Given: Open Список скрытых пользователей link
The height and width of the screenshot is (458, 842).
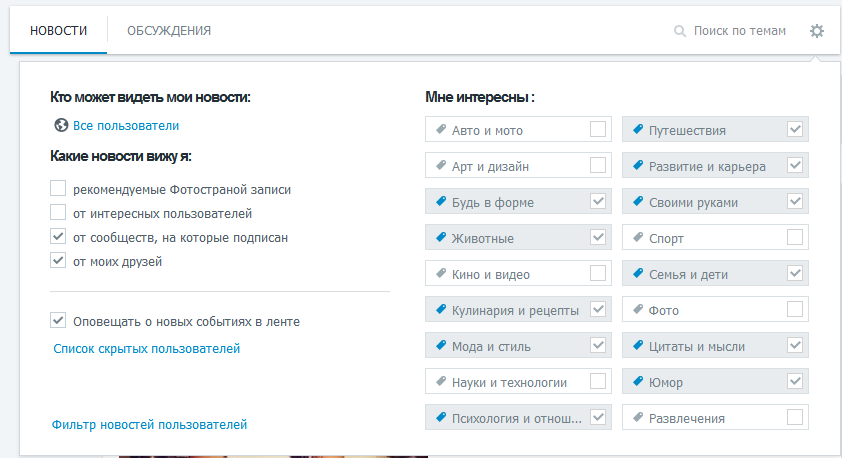Looking at the screenshot, I should coord(147,348).
